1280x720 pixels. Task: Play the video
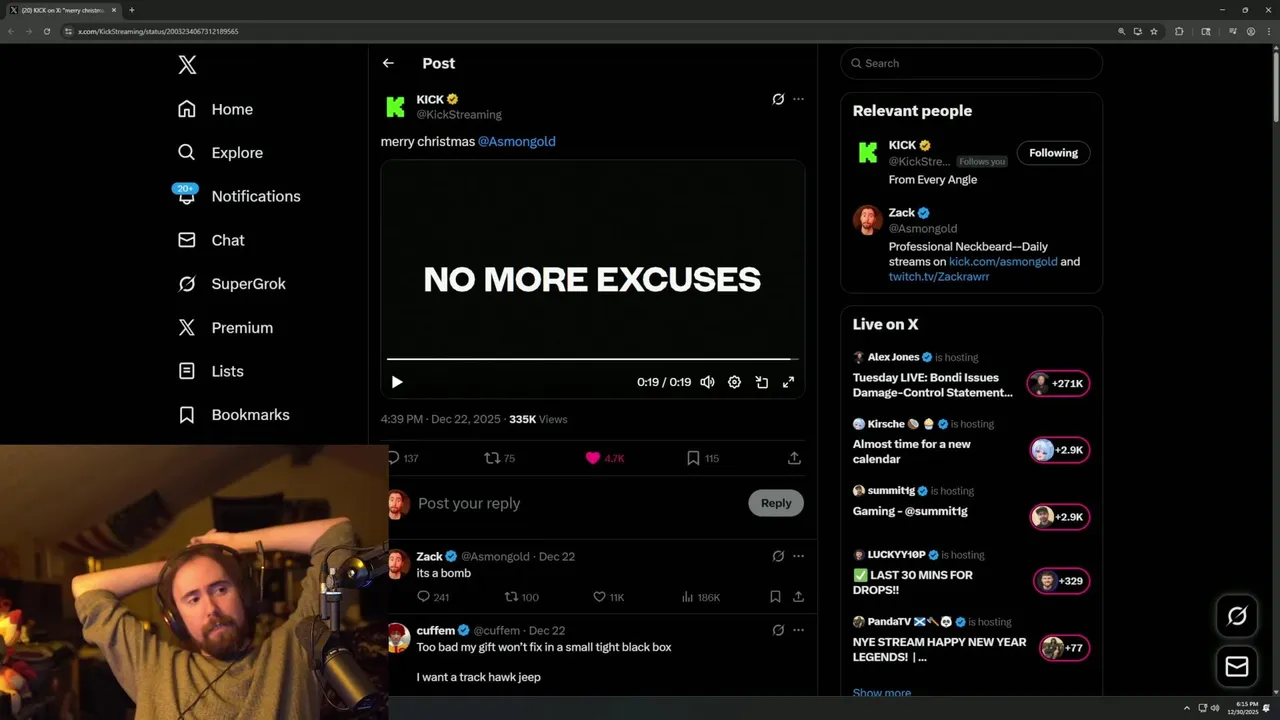click(397, 382)
